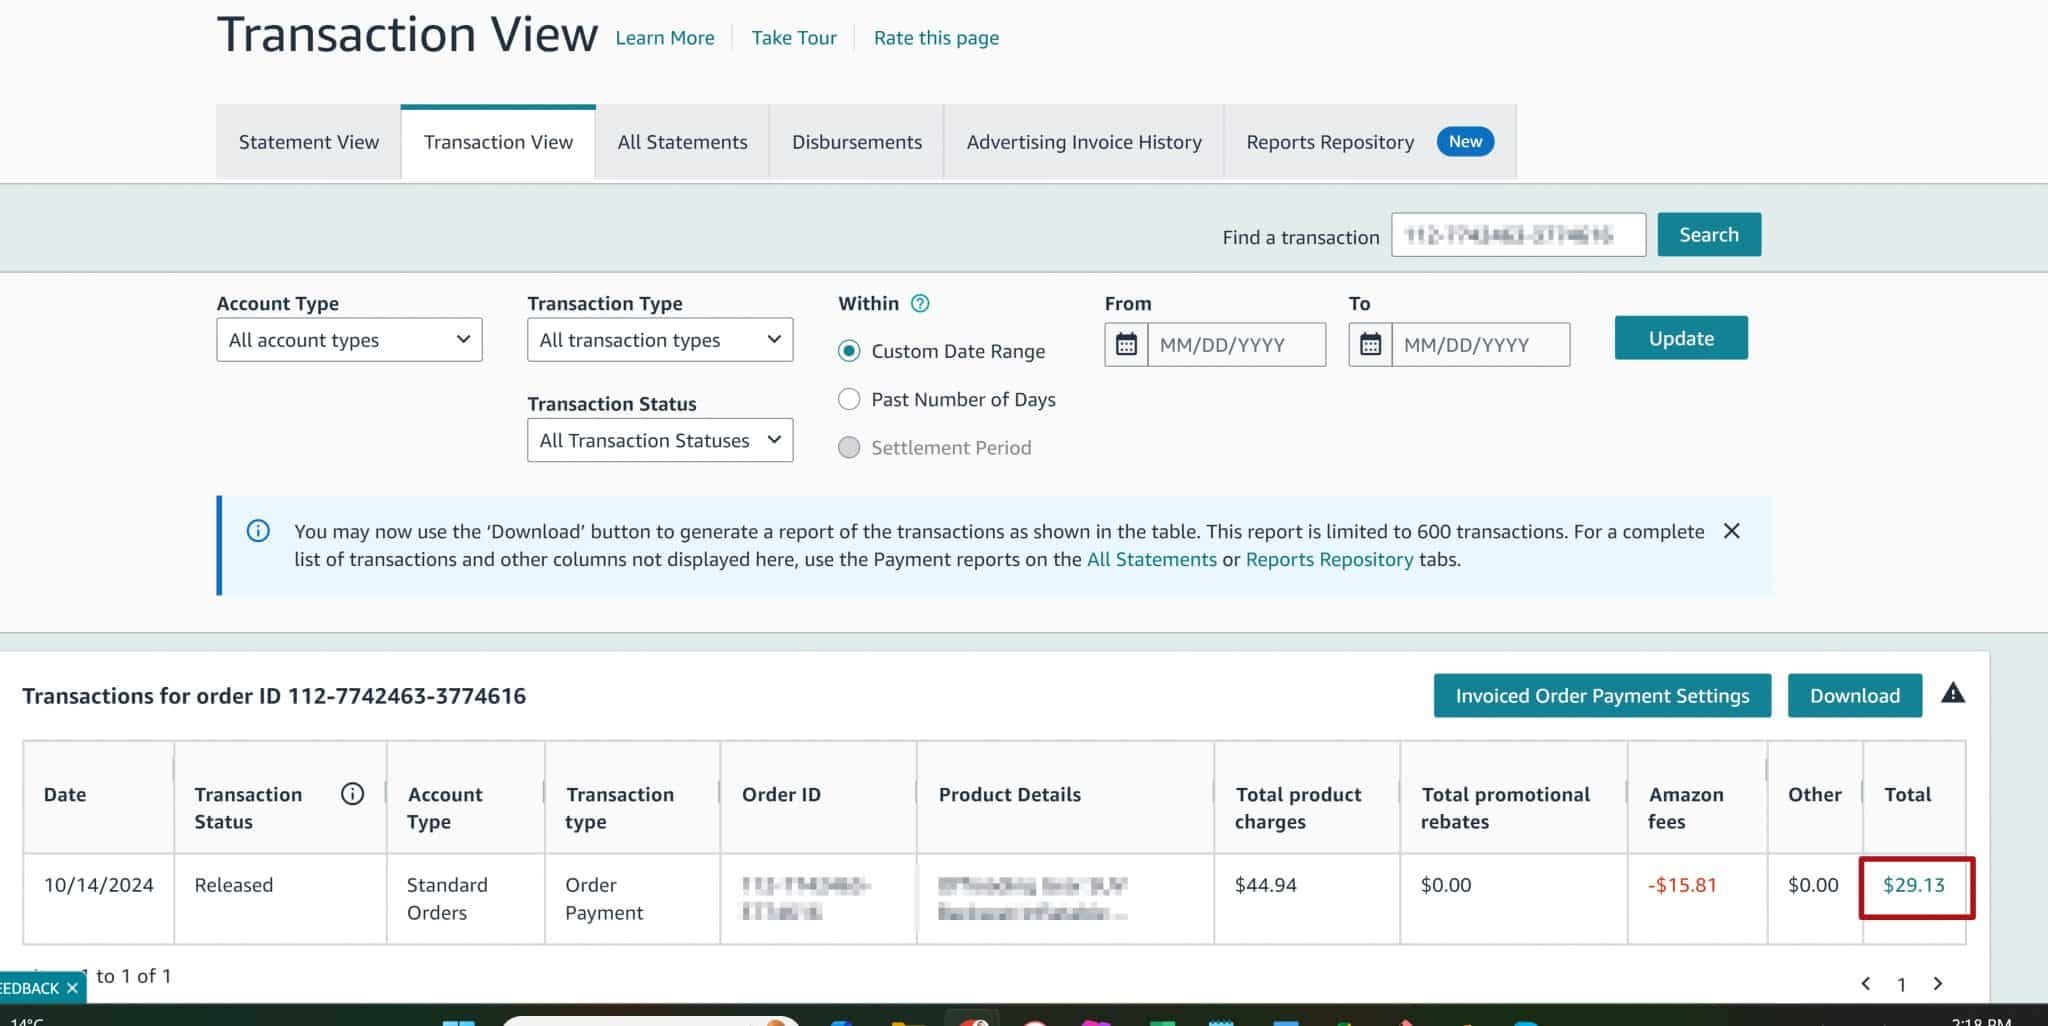Click the Update button
The image size is (2048, 1026).
pyautogui.click(x=1681, y=338)
